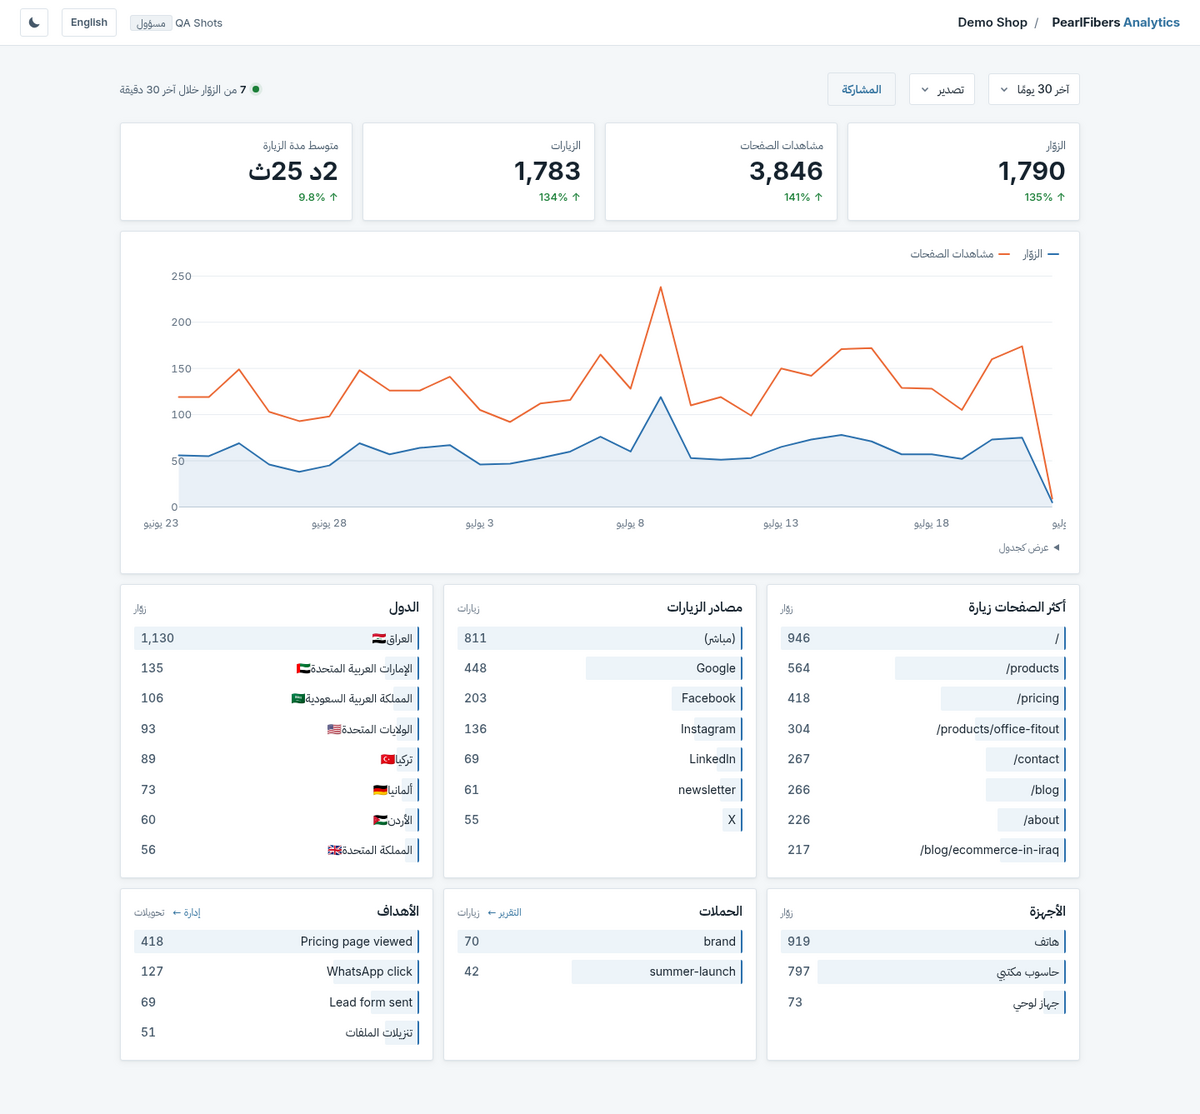Toggle dark mode moon icon
This screenshot has width=1200, height=1114.
pyautogui.click(x=34, y=22)
